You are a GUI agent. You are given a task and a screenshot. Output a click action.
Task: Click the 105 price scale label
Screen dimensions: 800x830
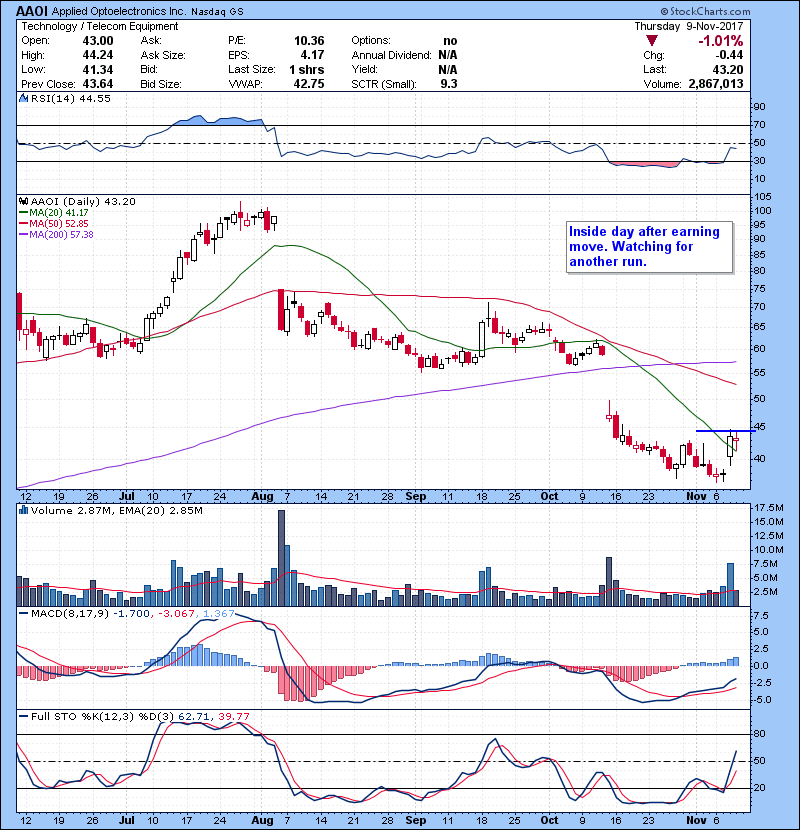pos(761,196)
